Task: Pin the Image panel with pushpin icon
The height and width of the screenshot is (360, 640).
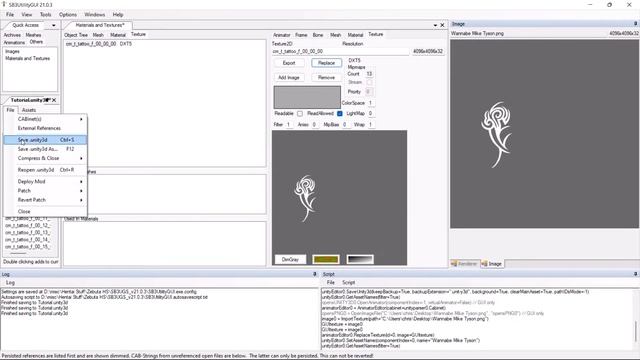Action: pyautogui.click(x=636, y=24)
